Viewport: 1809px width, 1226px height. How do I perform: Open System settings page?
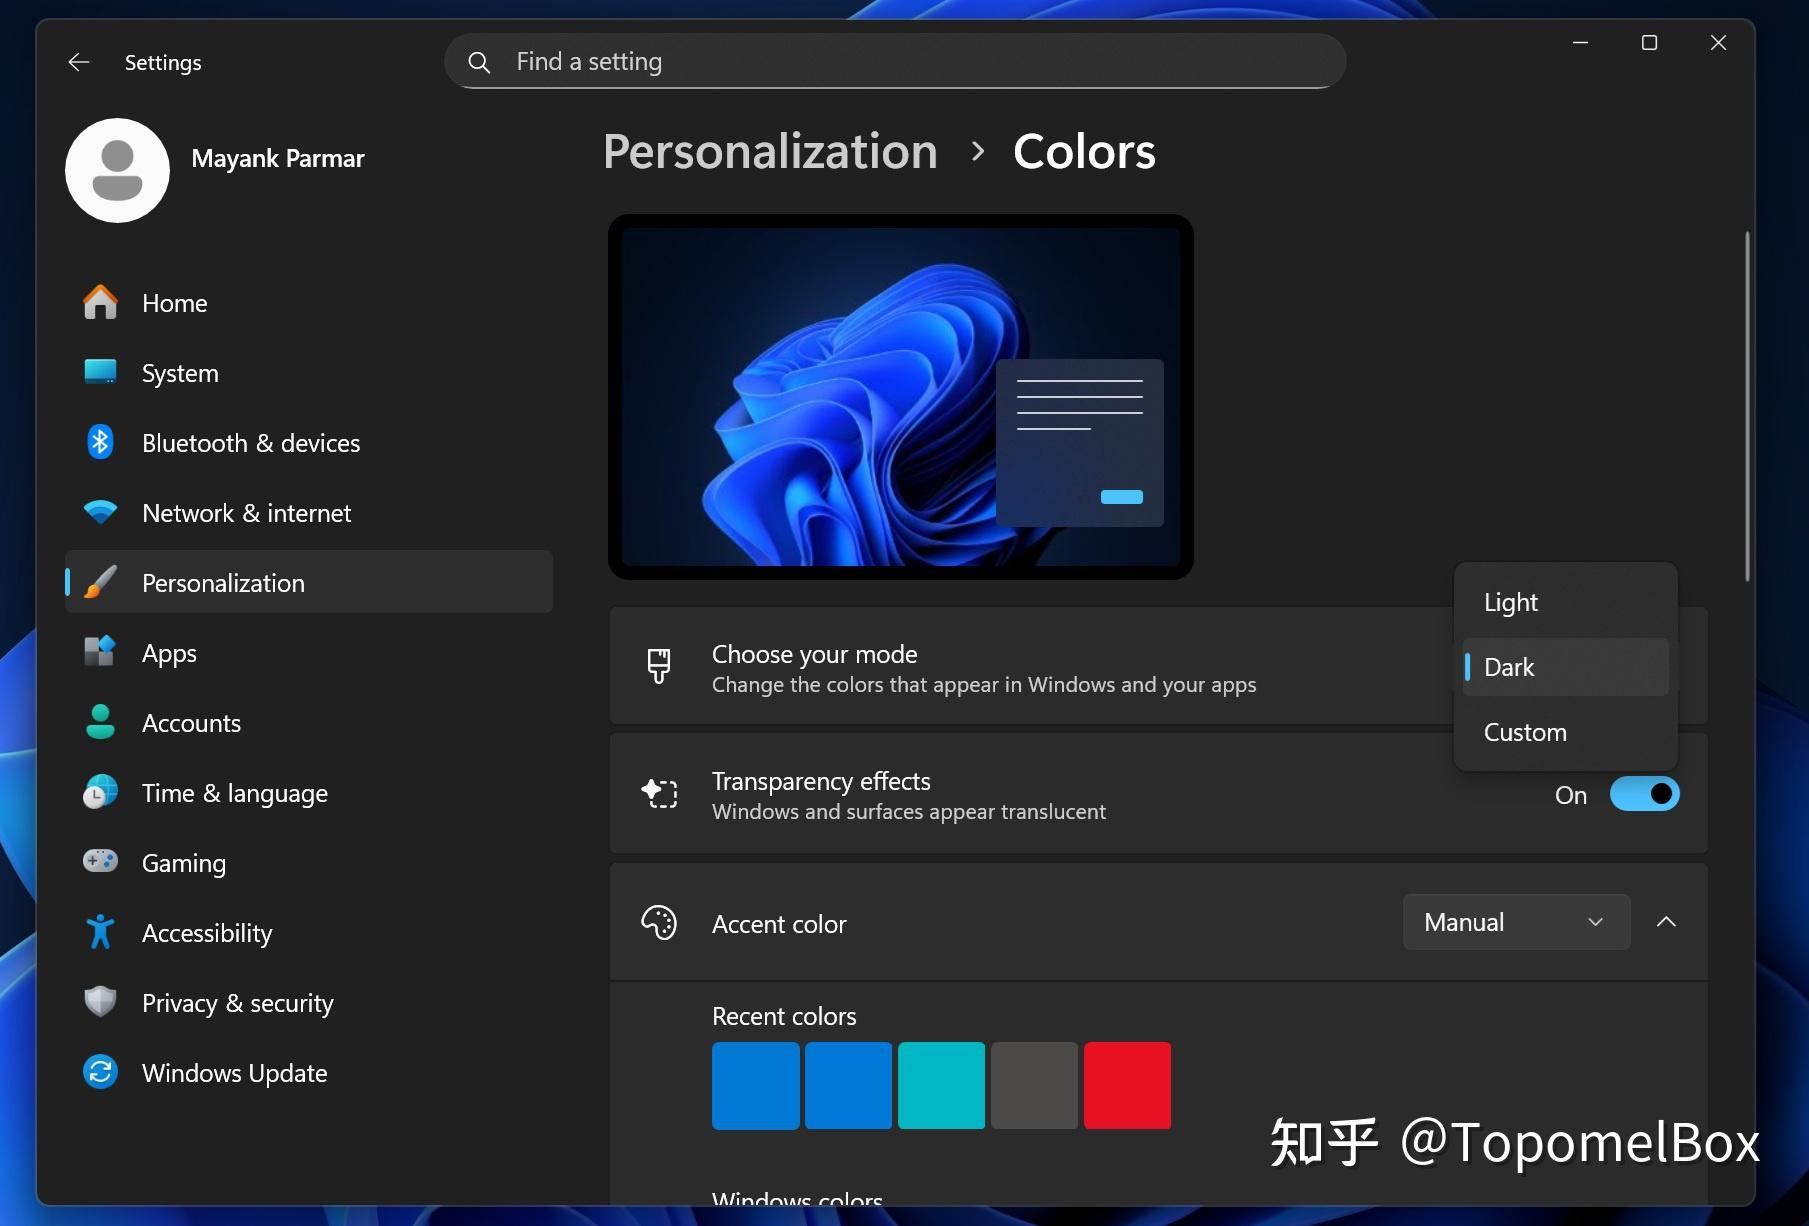tap(309, 372)
